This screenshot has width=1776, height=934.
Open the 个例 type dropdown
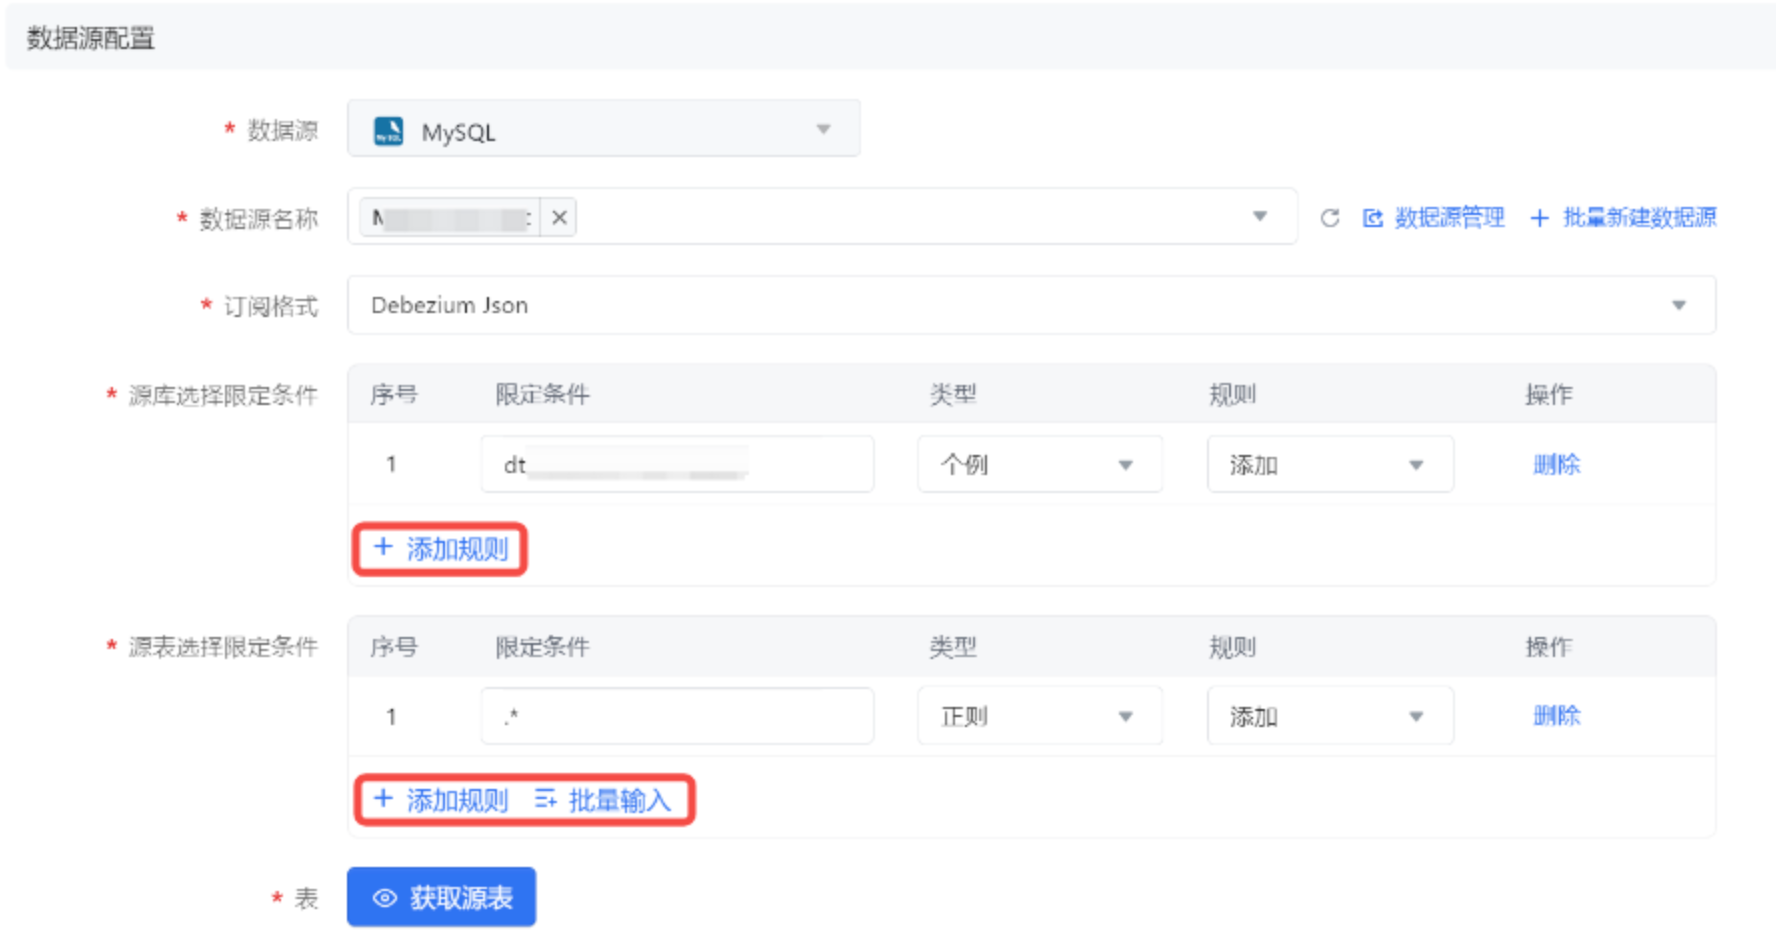pyautogui.click(x=1039, y=465)
